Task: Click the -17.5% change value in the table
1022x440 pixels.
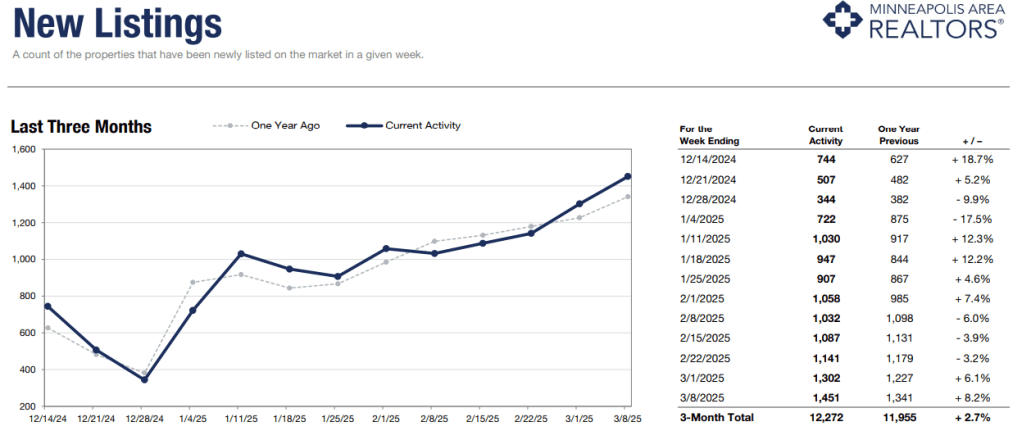Action: (x=970, y=218)
